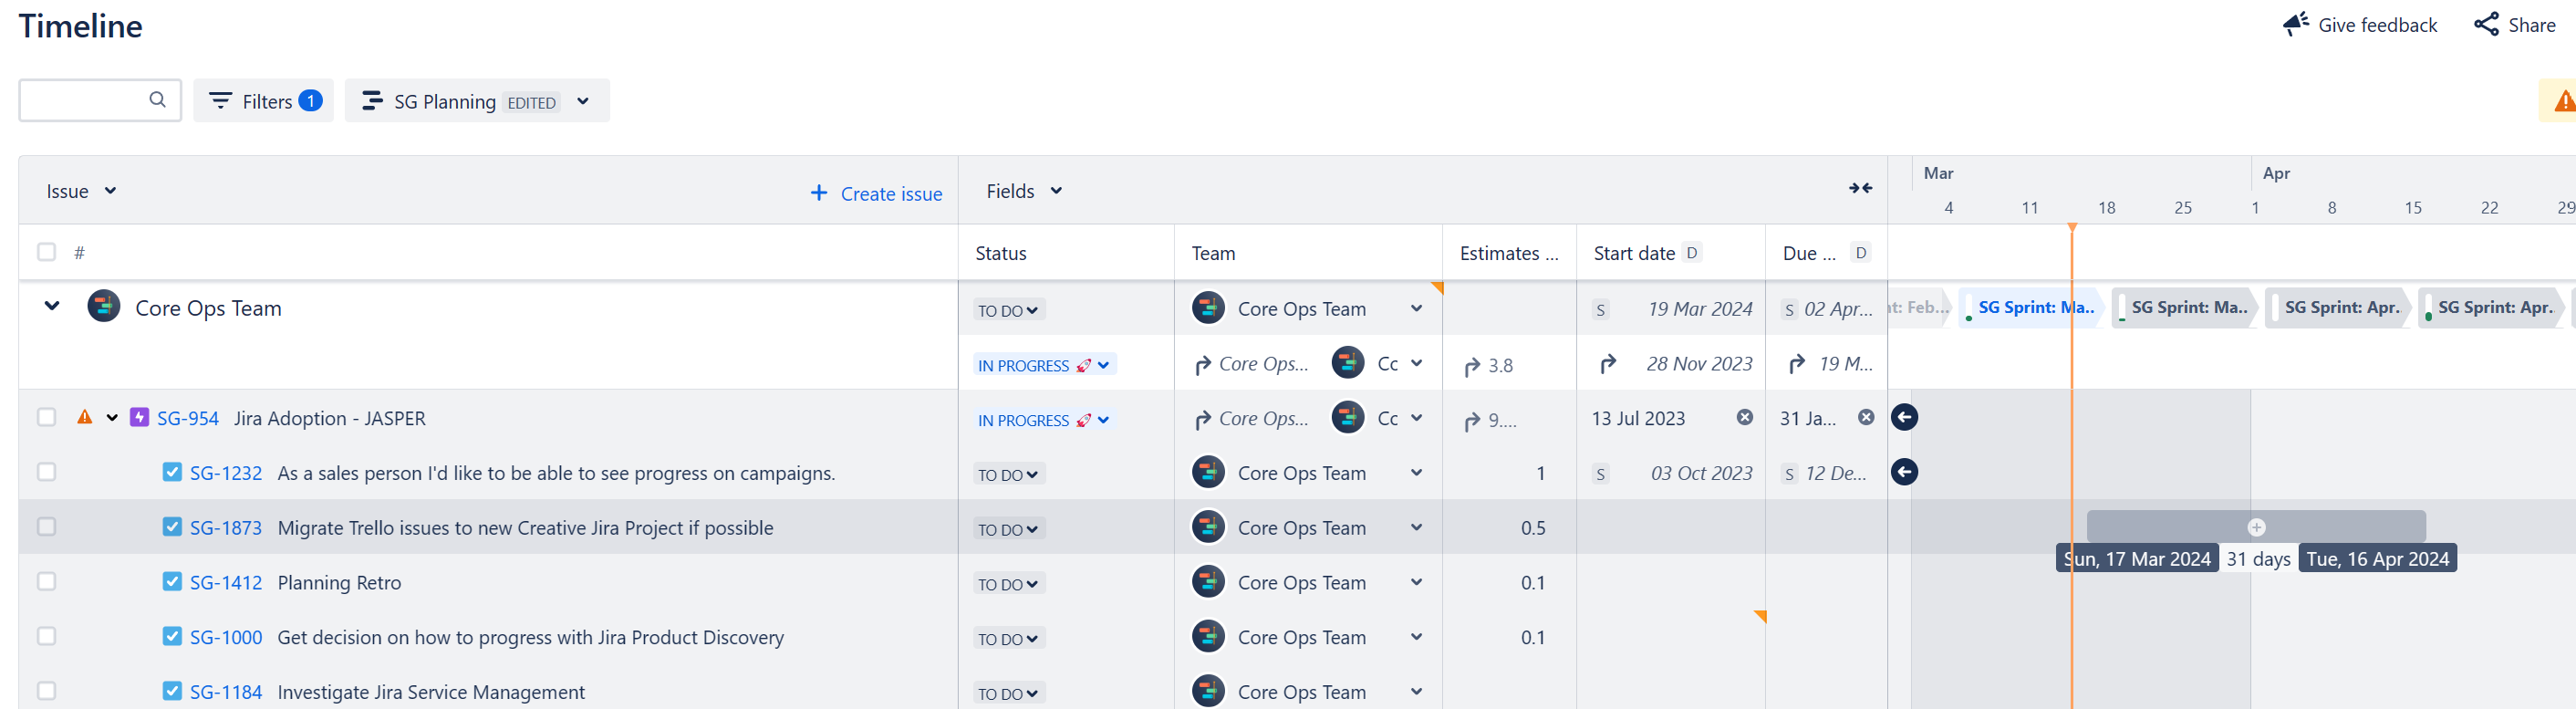
Task: Click the SG-1873 grey timeline bar
Action: tap(2256, 527)
